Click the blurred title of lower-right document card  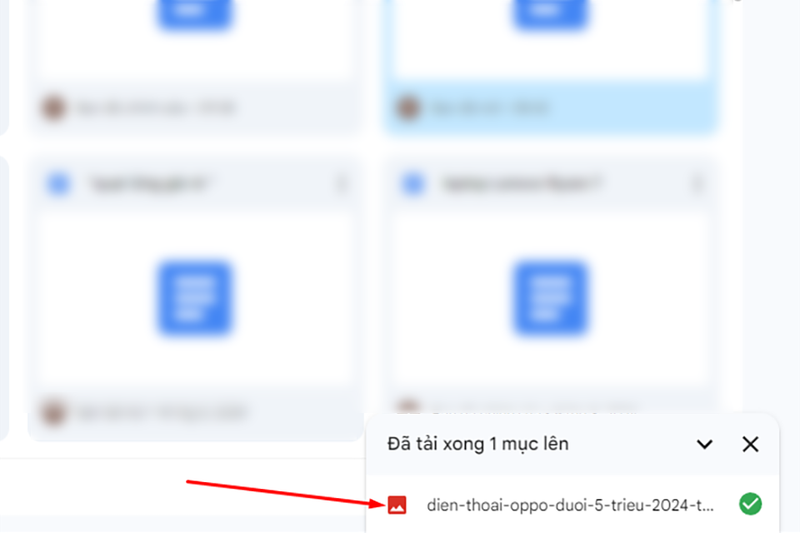tap(522, 184)
